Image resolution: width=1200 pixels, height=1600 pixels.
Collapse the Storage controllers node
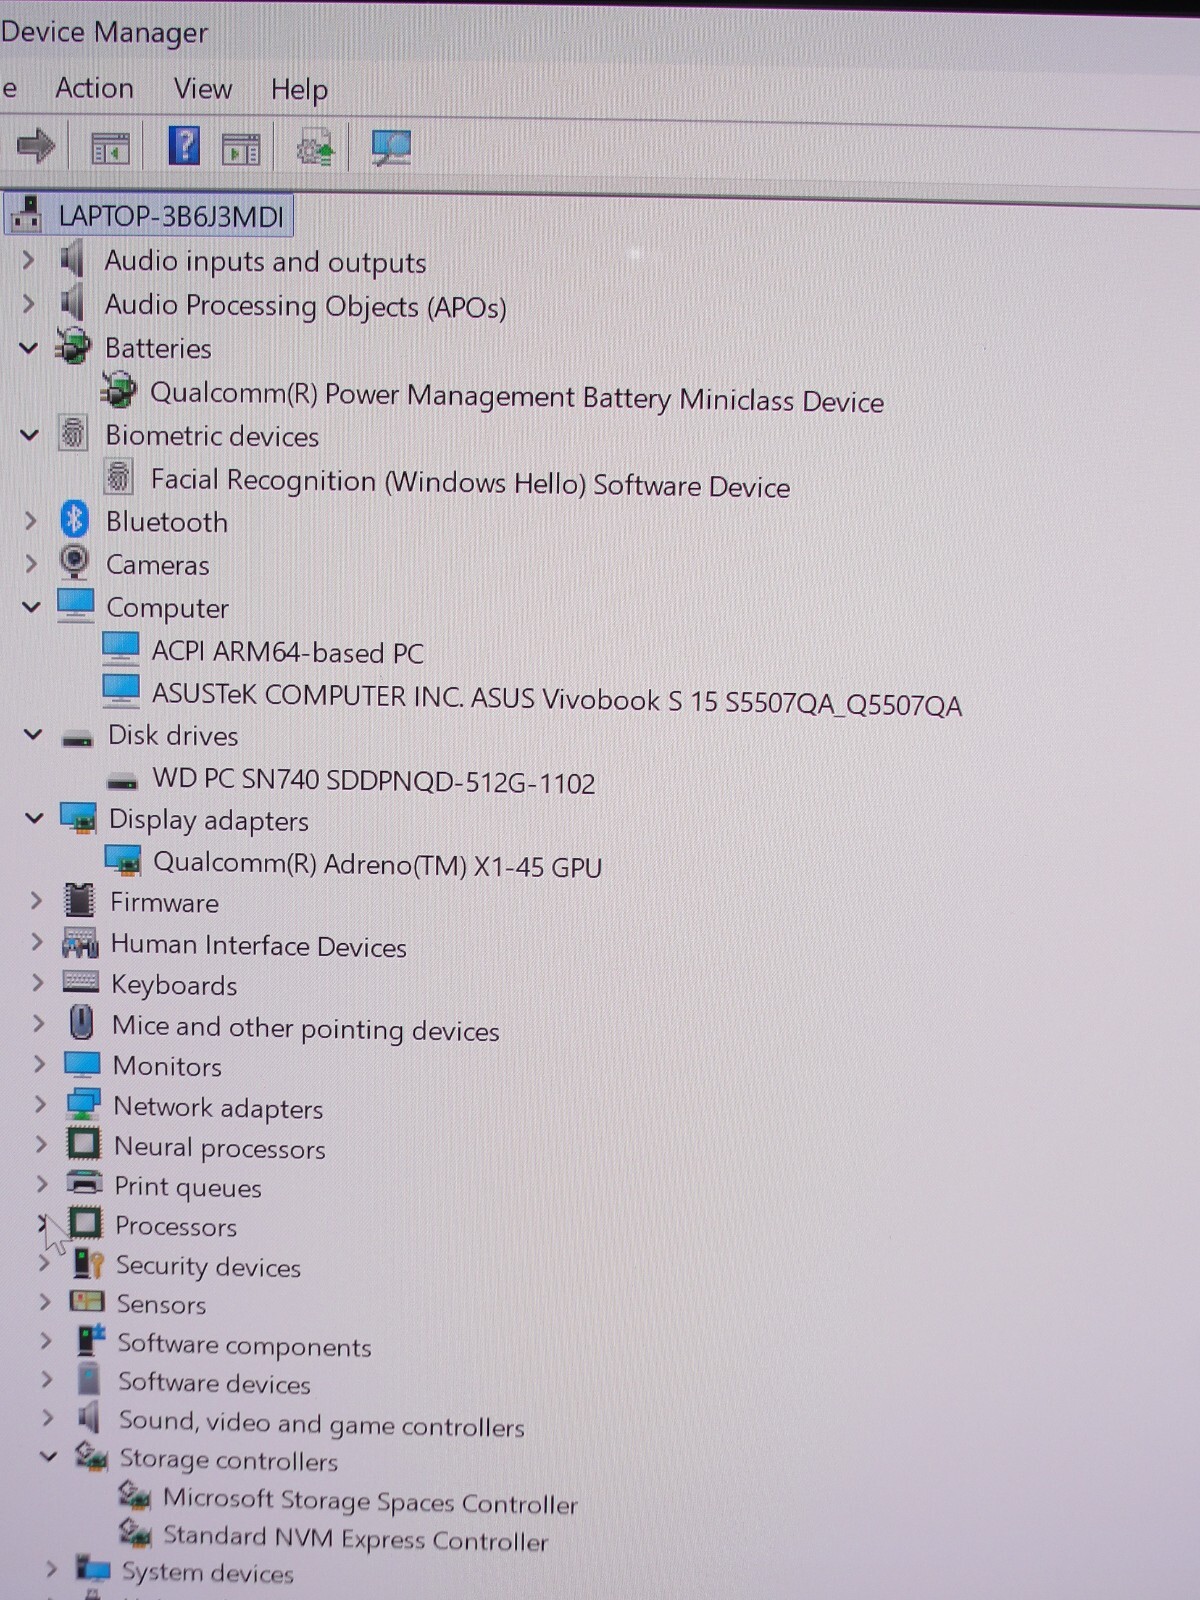[x=48, y=1456]
